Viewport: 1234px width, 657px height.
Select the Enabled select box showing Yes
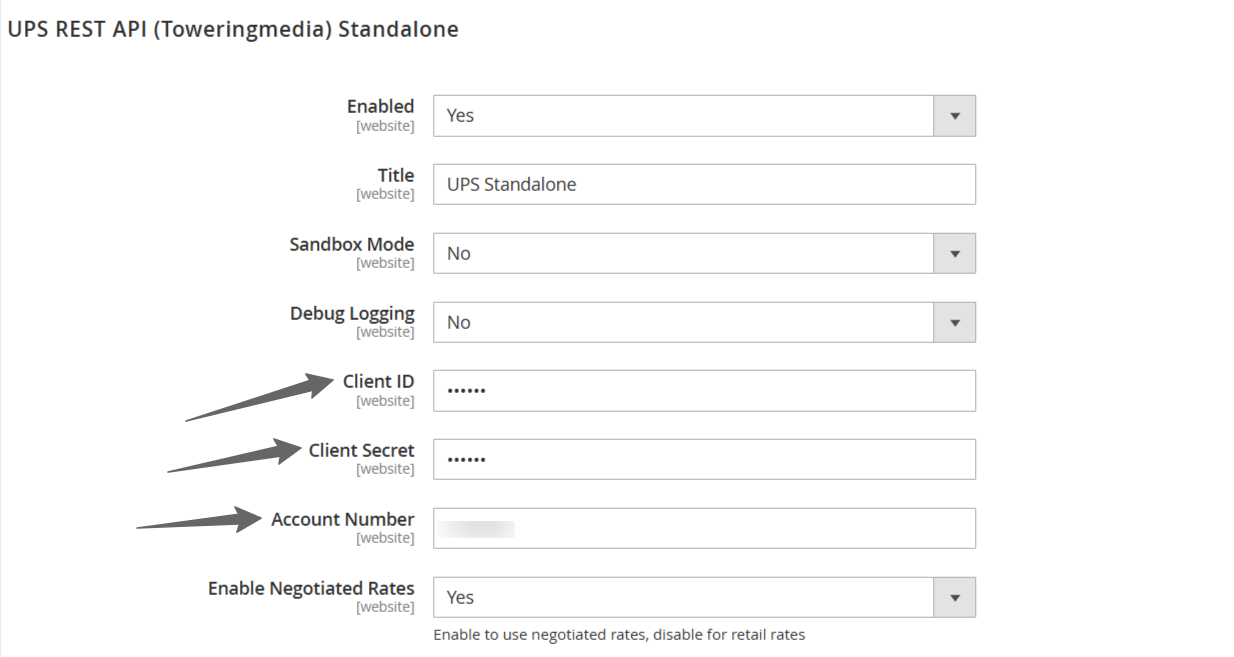coord(704,116)
